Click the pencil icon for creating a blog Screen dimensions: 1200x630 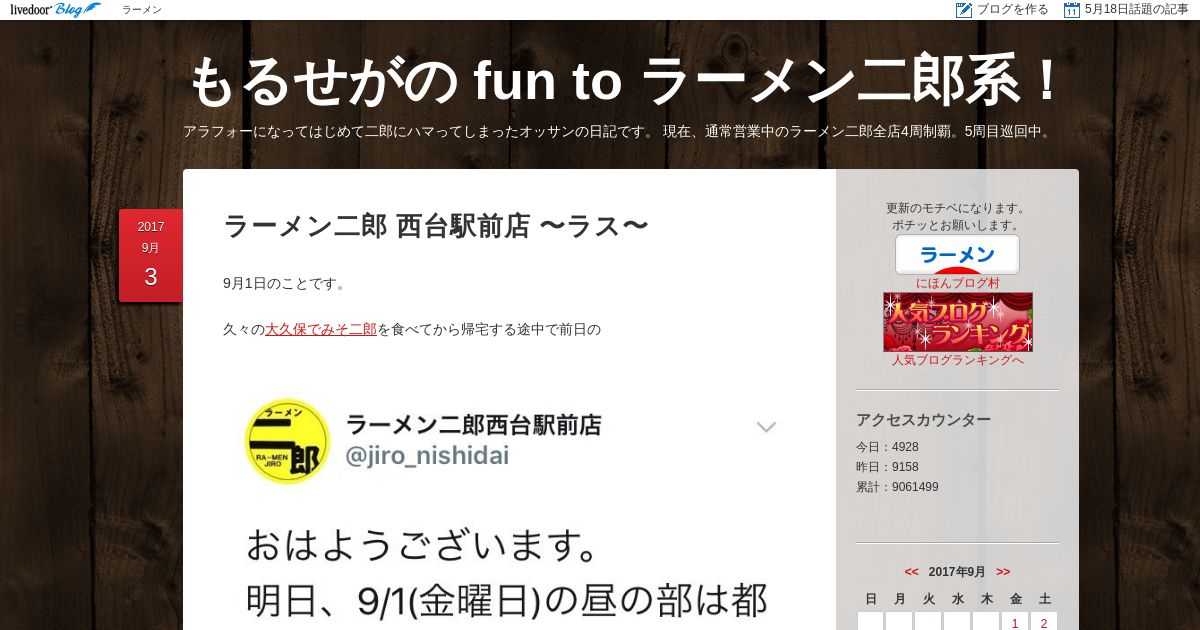[964, 10]
